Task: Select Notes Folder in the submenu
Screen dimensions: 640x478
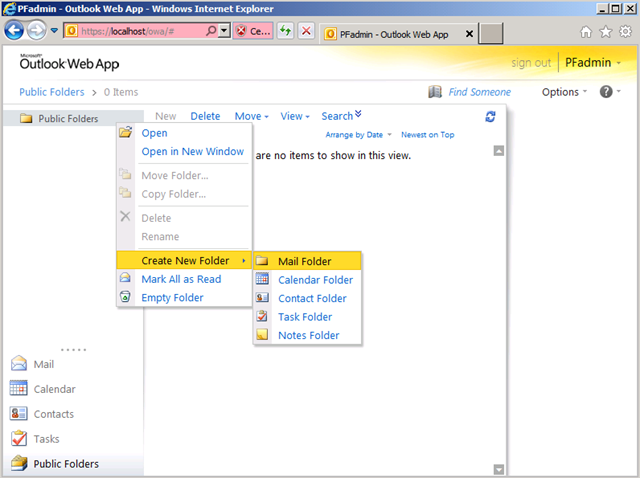Action: point(307,335)
